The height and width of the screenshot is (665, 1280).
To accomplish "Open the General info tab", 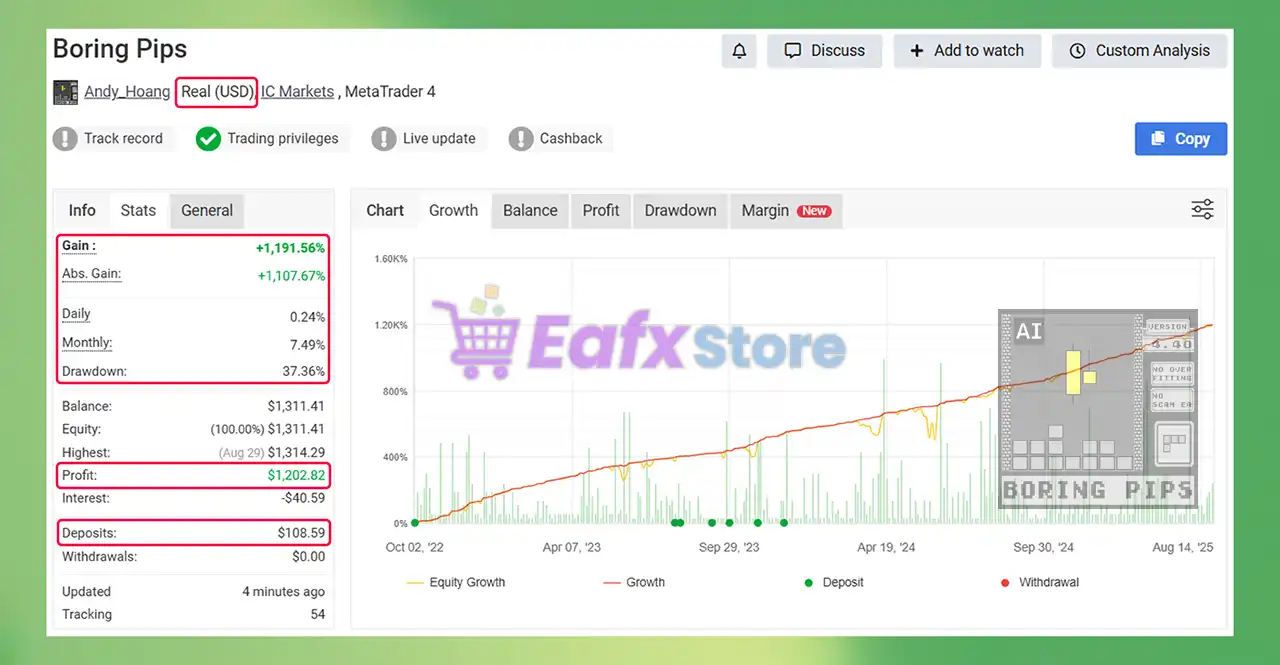I will 207,211.
